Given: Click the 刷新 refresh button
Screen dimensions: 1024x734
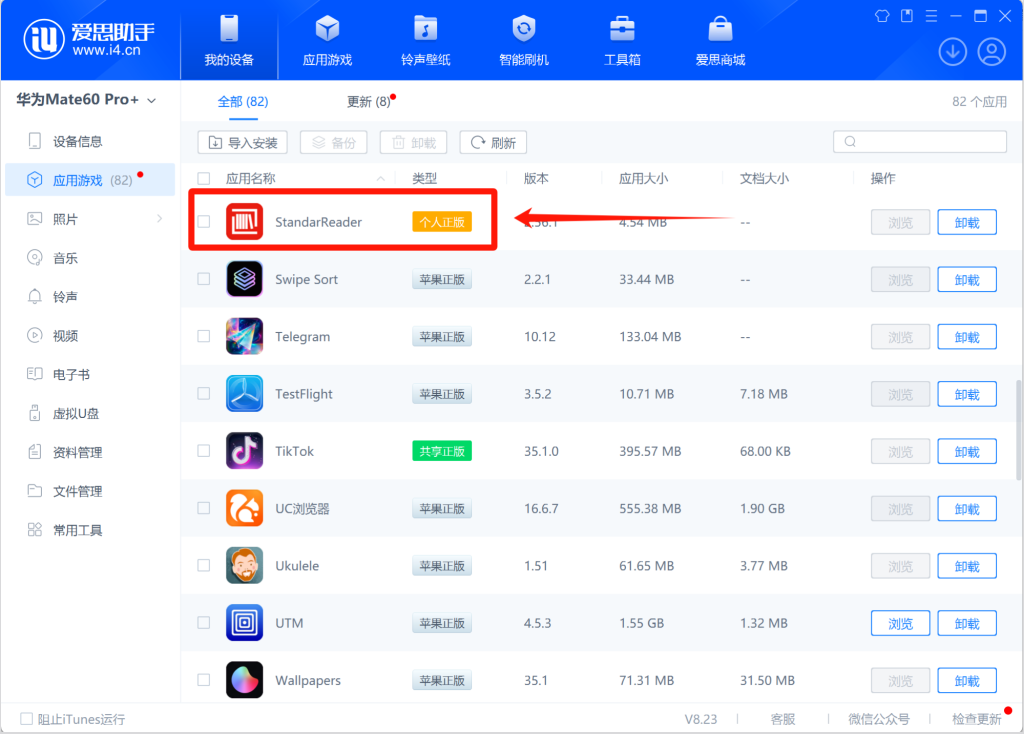Looking at the screenshot, I should pyautogui.click(x=493, y=142).
